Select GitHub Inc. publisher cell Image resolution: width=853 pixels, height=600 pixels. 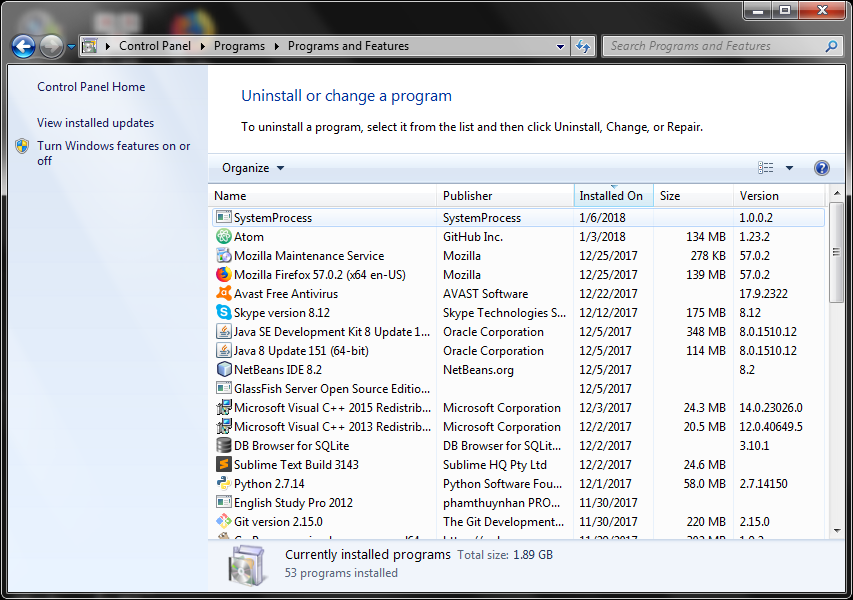click(473, 237)
